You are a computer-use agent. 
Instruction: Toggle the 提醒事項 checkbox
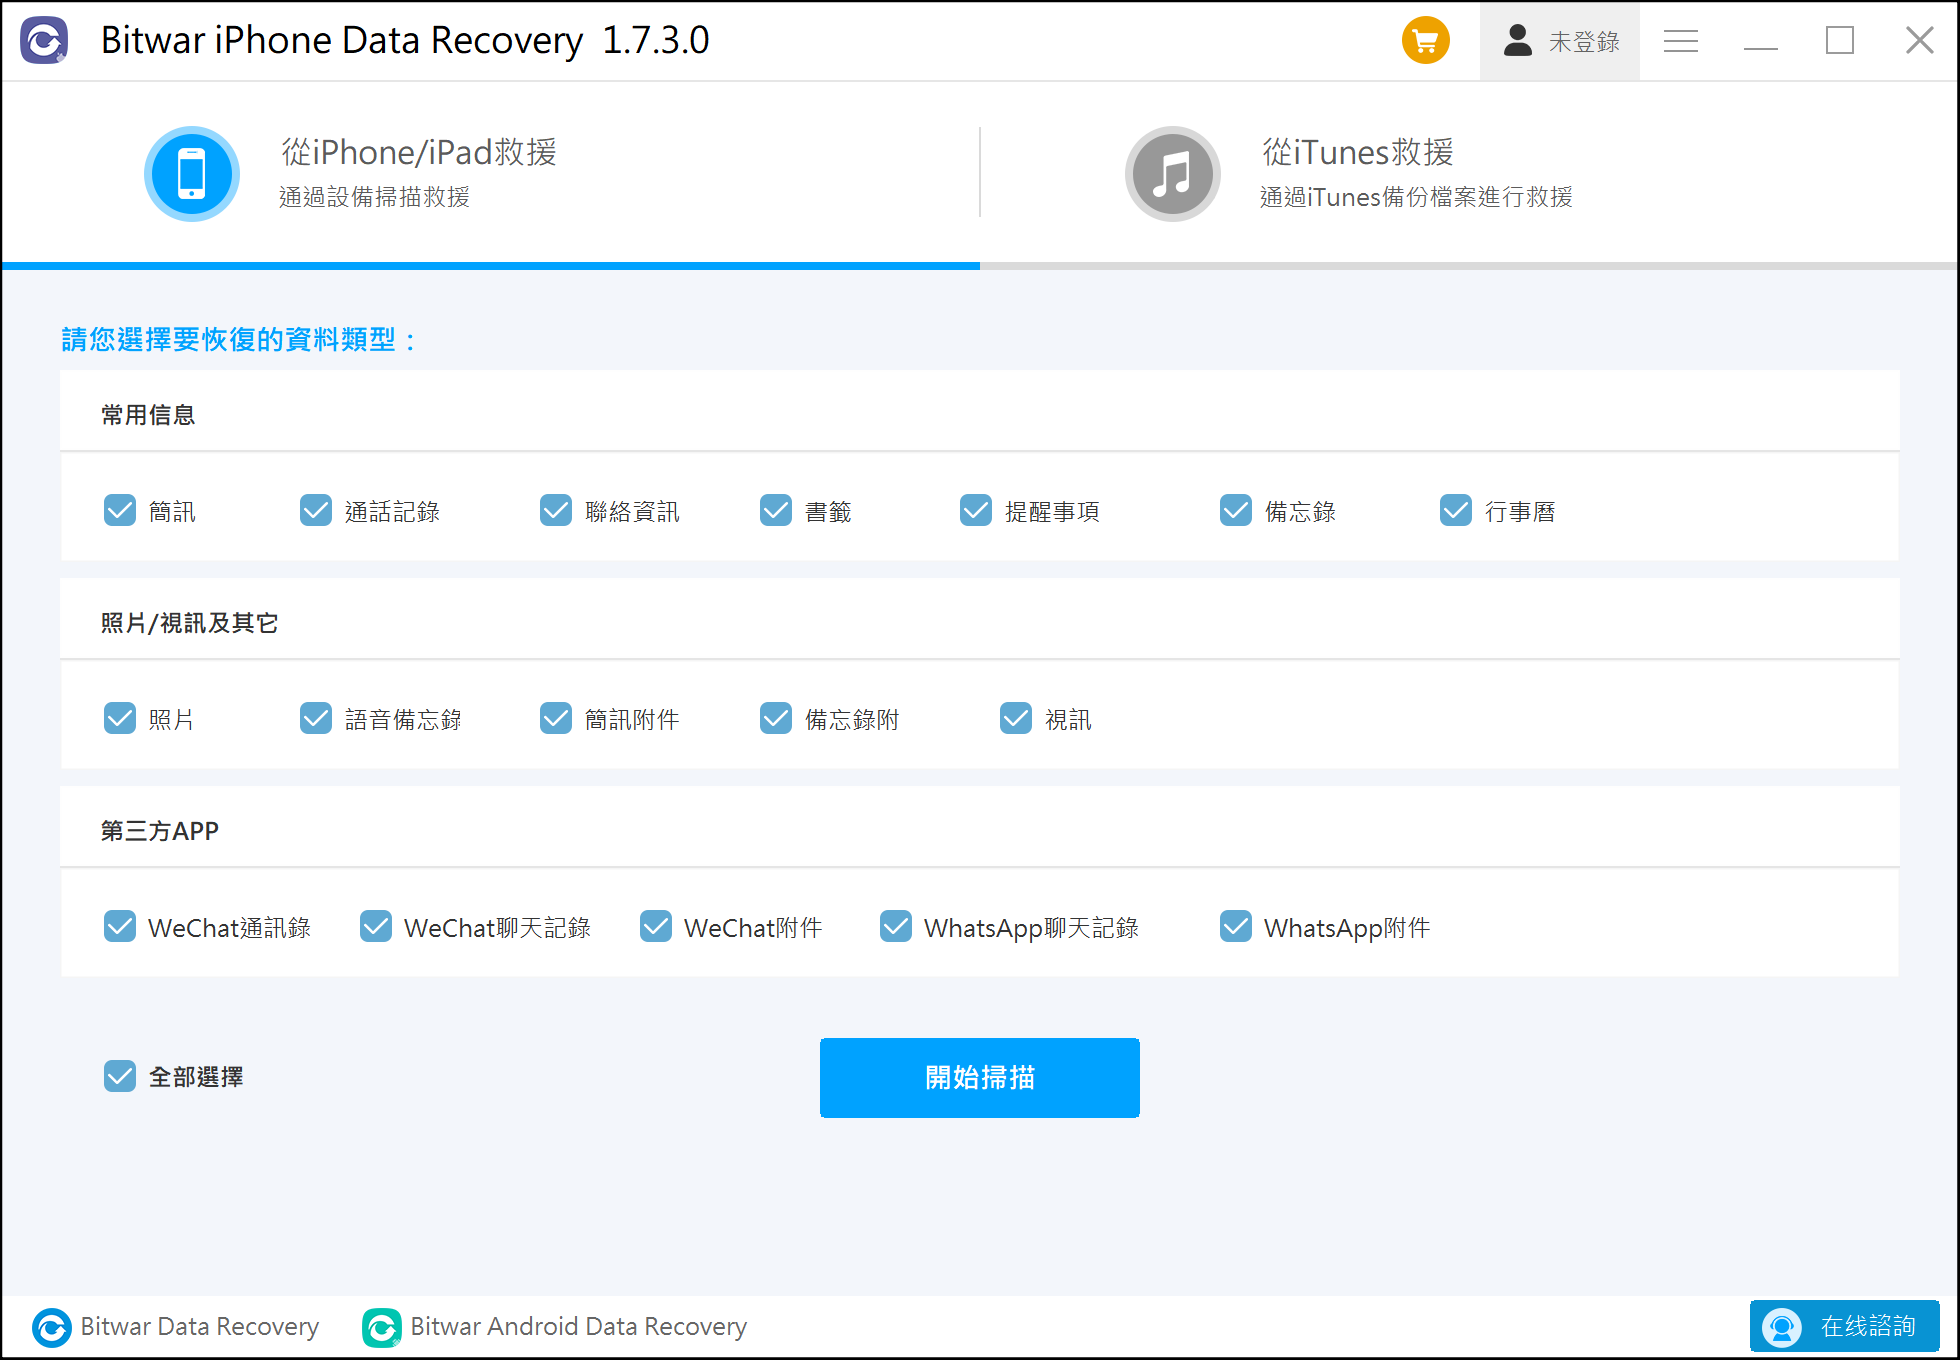(976, 510)
